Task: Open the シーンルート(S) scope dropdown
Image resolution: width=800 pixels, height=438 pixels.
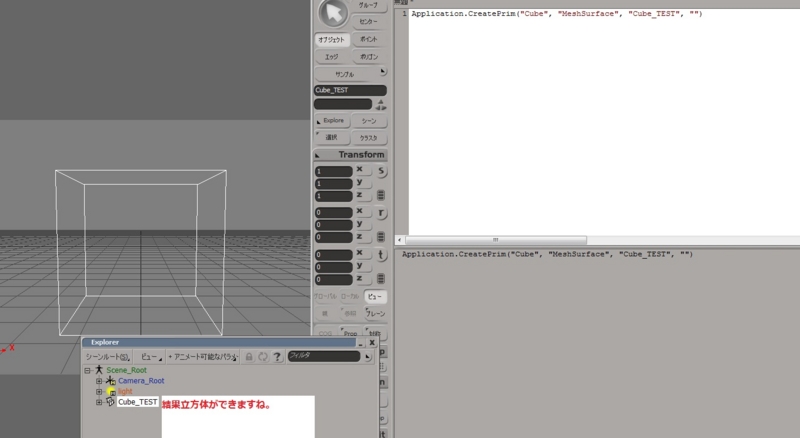Action: [x=108, y=357]
